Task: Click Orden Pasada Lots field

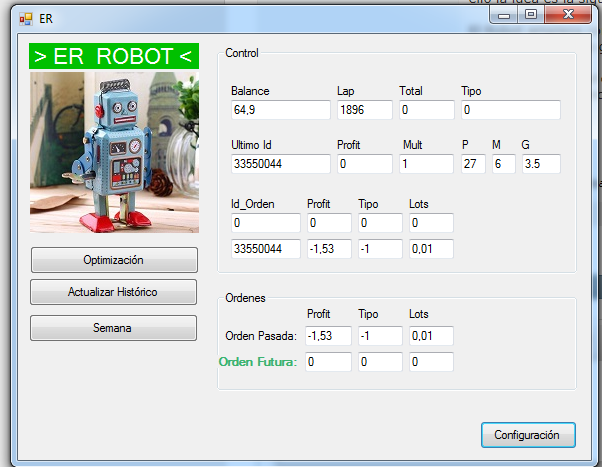Action: pyautogui.click(x=431, y=336)
